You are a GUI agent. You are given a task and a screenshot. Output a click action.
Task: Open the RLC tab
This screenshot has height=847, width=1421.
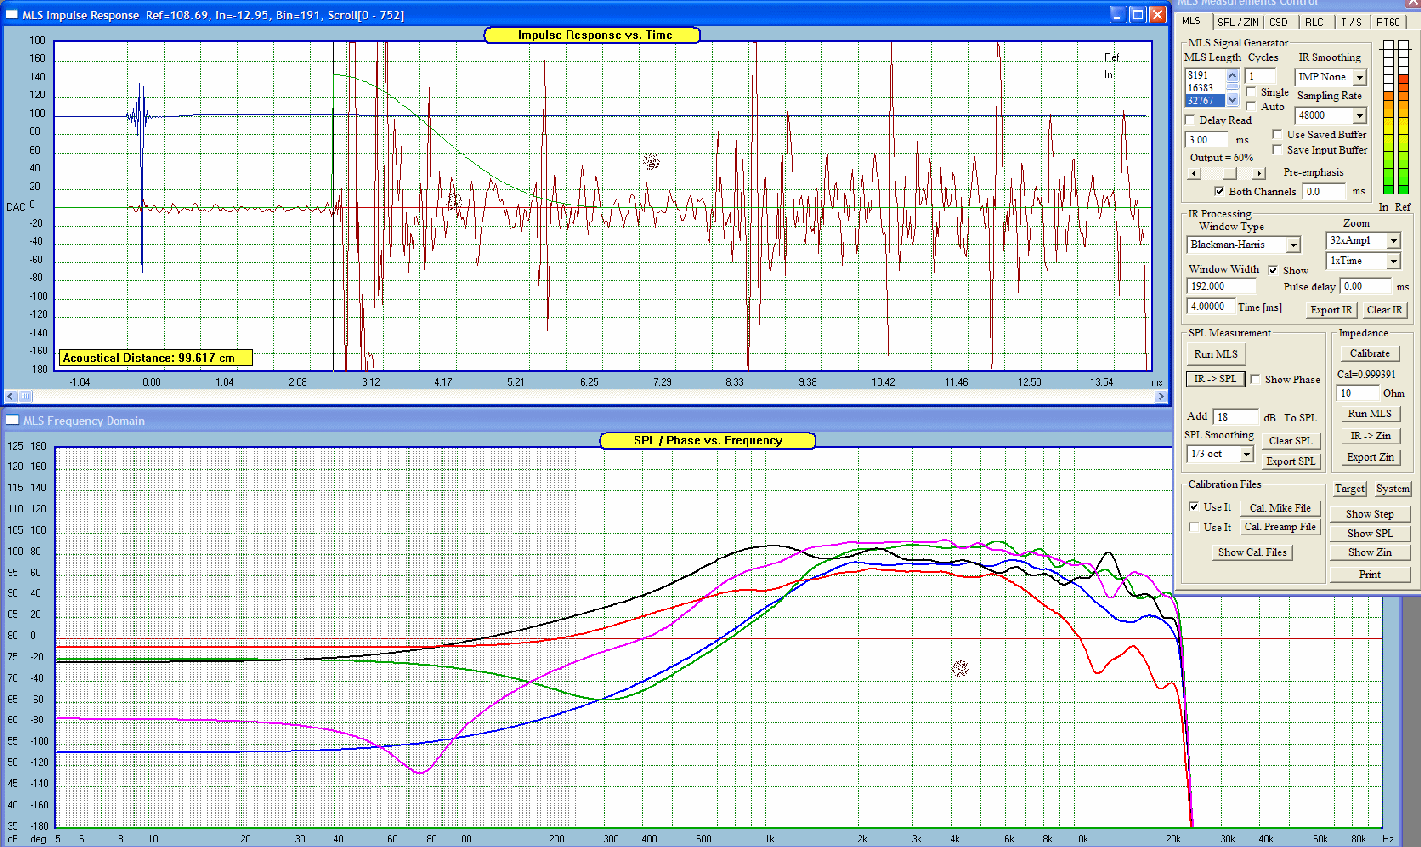click(1314, 22)
